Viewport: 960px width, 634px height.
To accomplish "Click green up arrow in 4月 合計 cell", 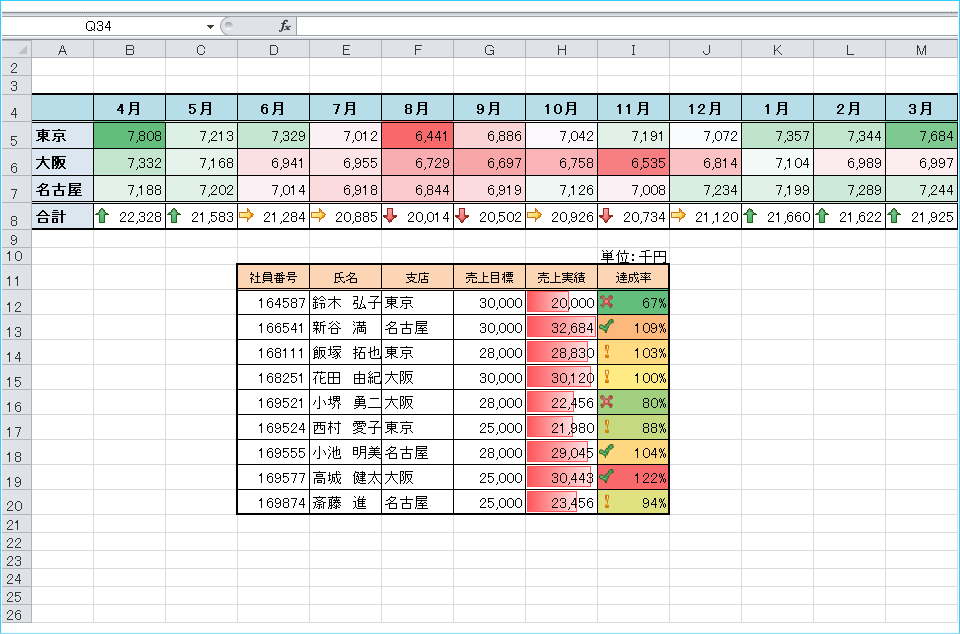I will pyautogui.click(x=102, y=216).
